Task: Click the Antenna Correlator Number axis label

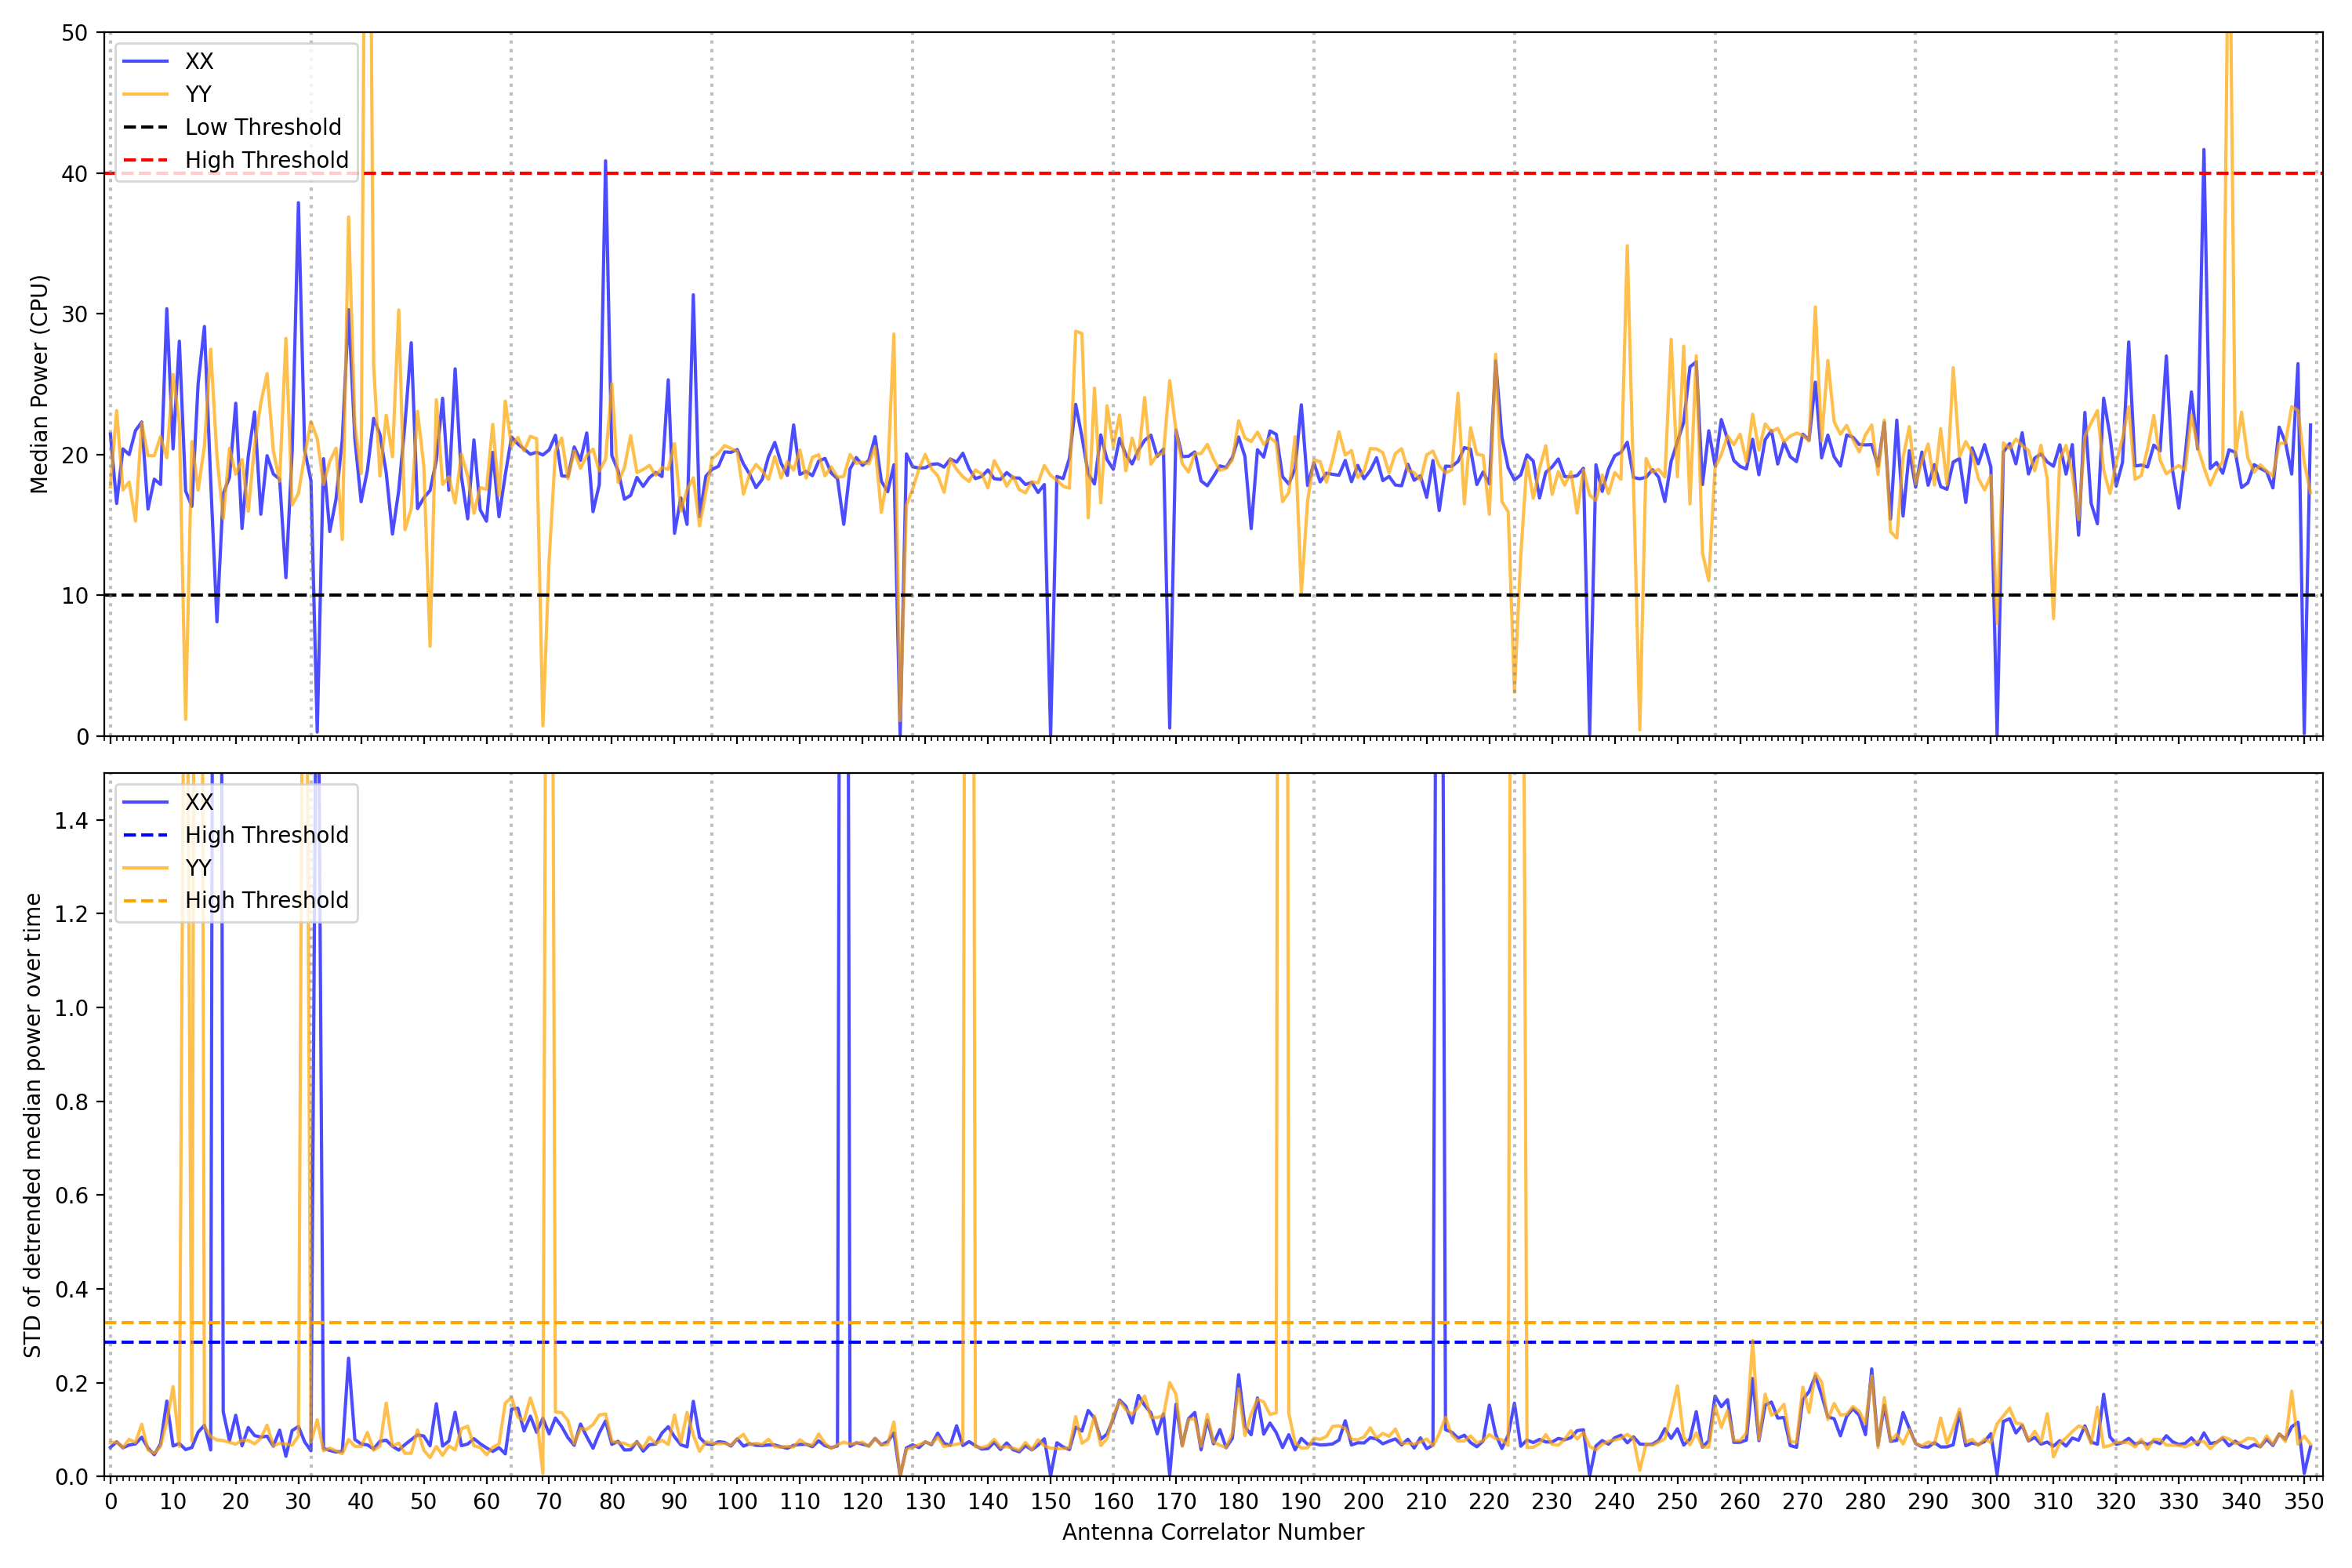Action: tap(1212, 1532)
